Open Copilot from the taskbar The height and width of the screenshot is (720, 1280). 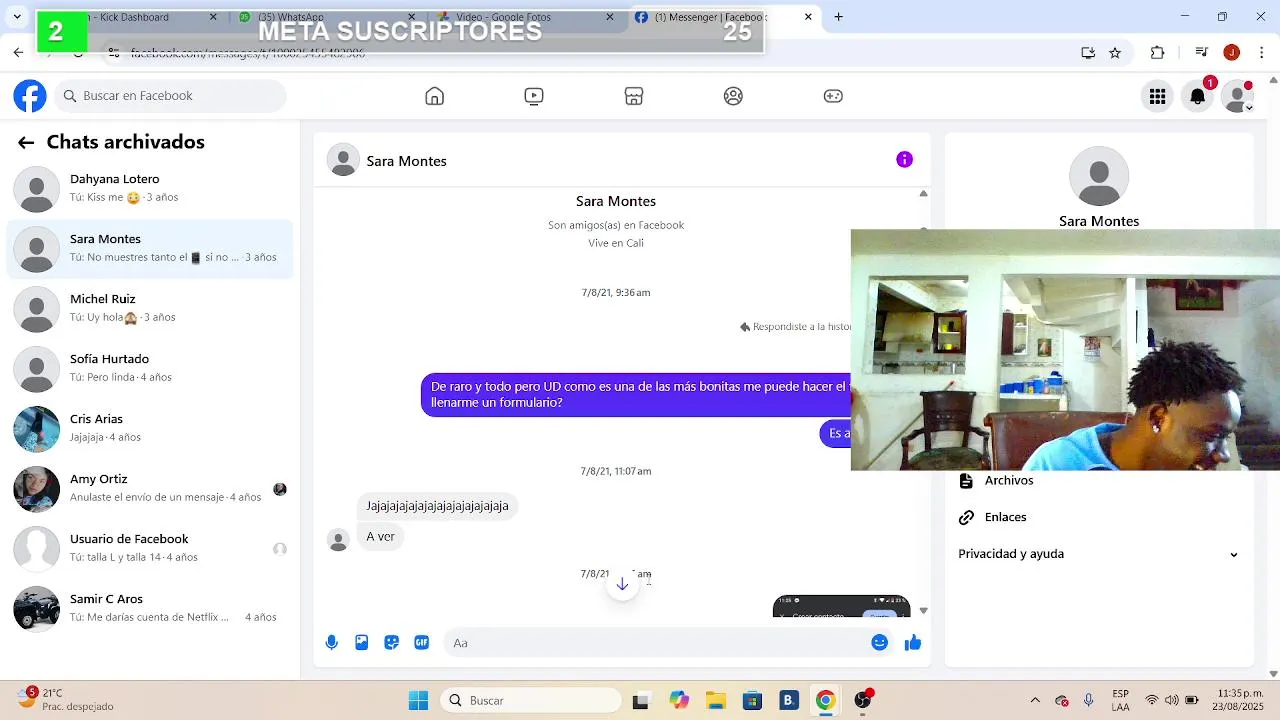tap(679, 700)
